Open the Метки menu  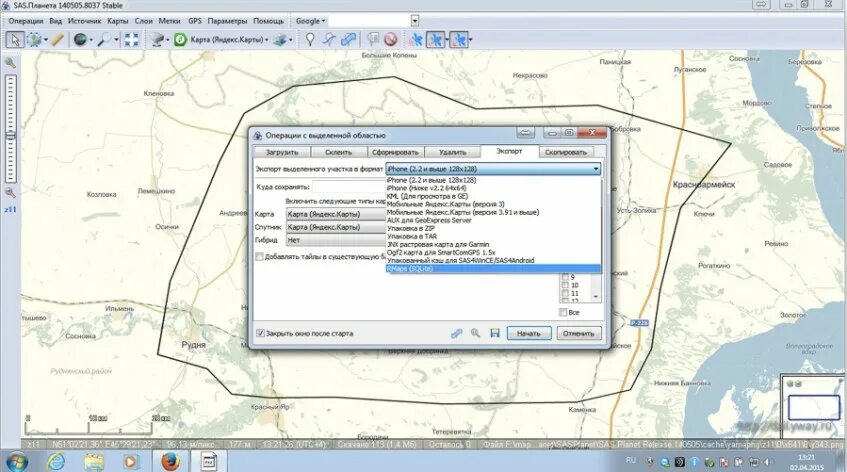coord(169,21)
